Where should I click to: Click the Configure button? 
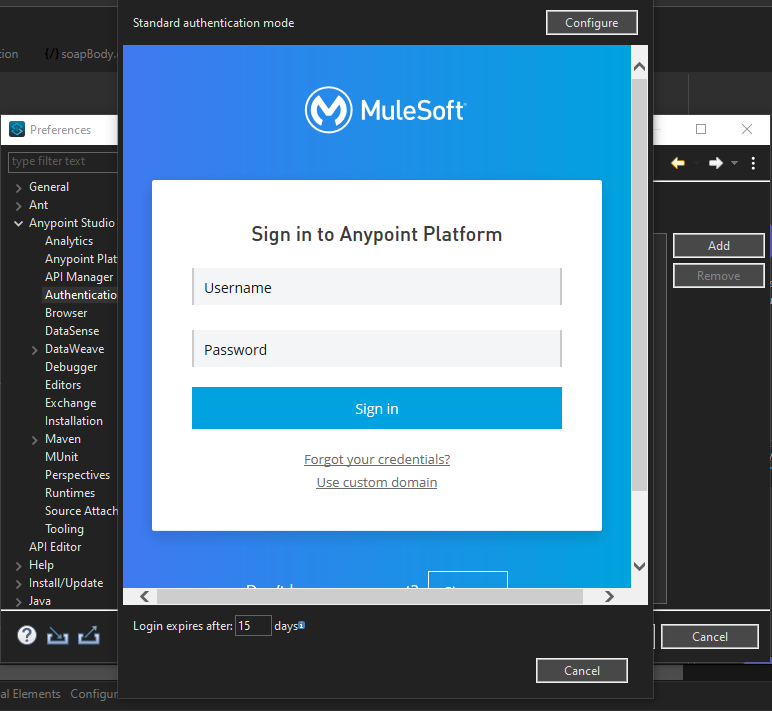[x=592, y=23]
